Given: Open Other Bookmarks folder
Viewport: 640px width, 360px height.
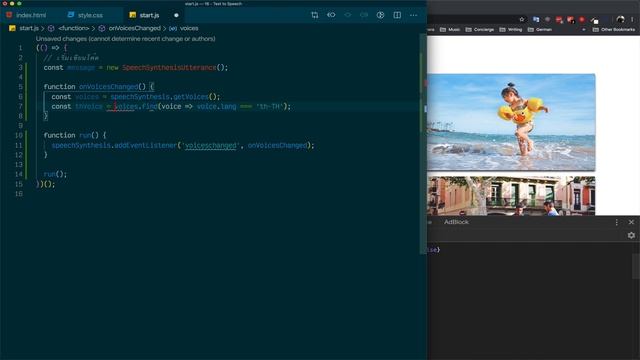Looking at the screenshot, I should pyautogui.click(x=614, y=29).
